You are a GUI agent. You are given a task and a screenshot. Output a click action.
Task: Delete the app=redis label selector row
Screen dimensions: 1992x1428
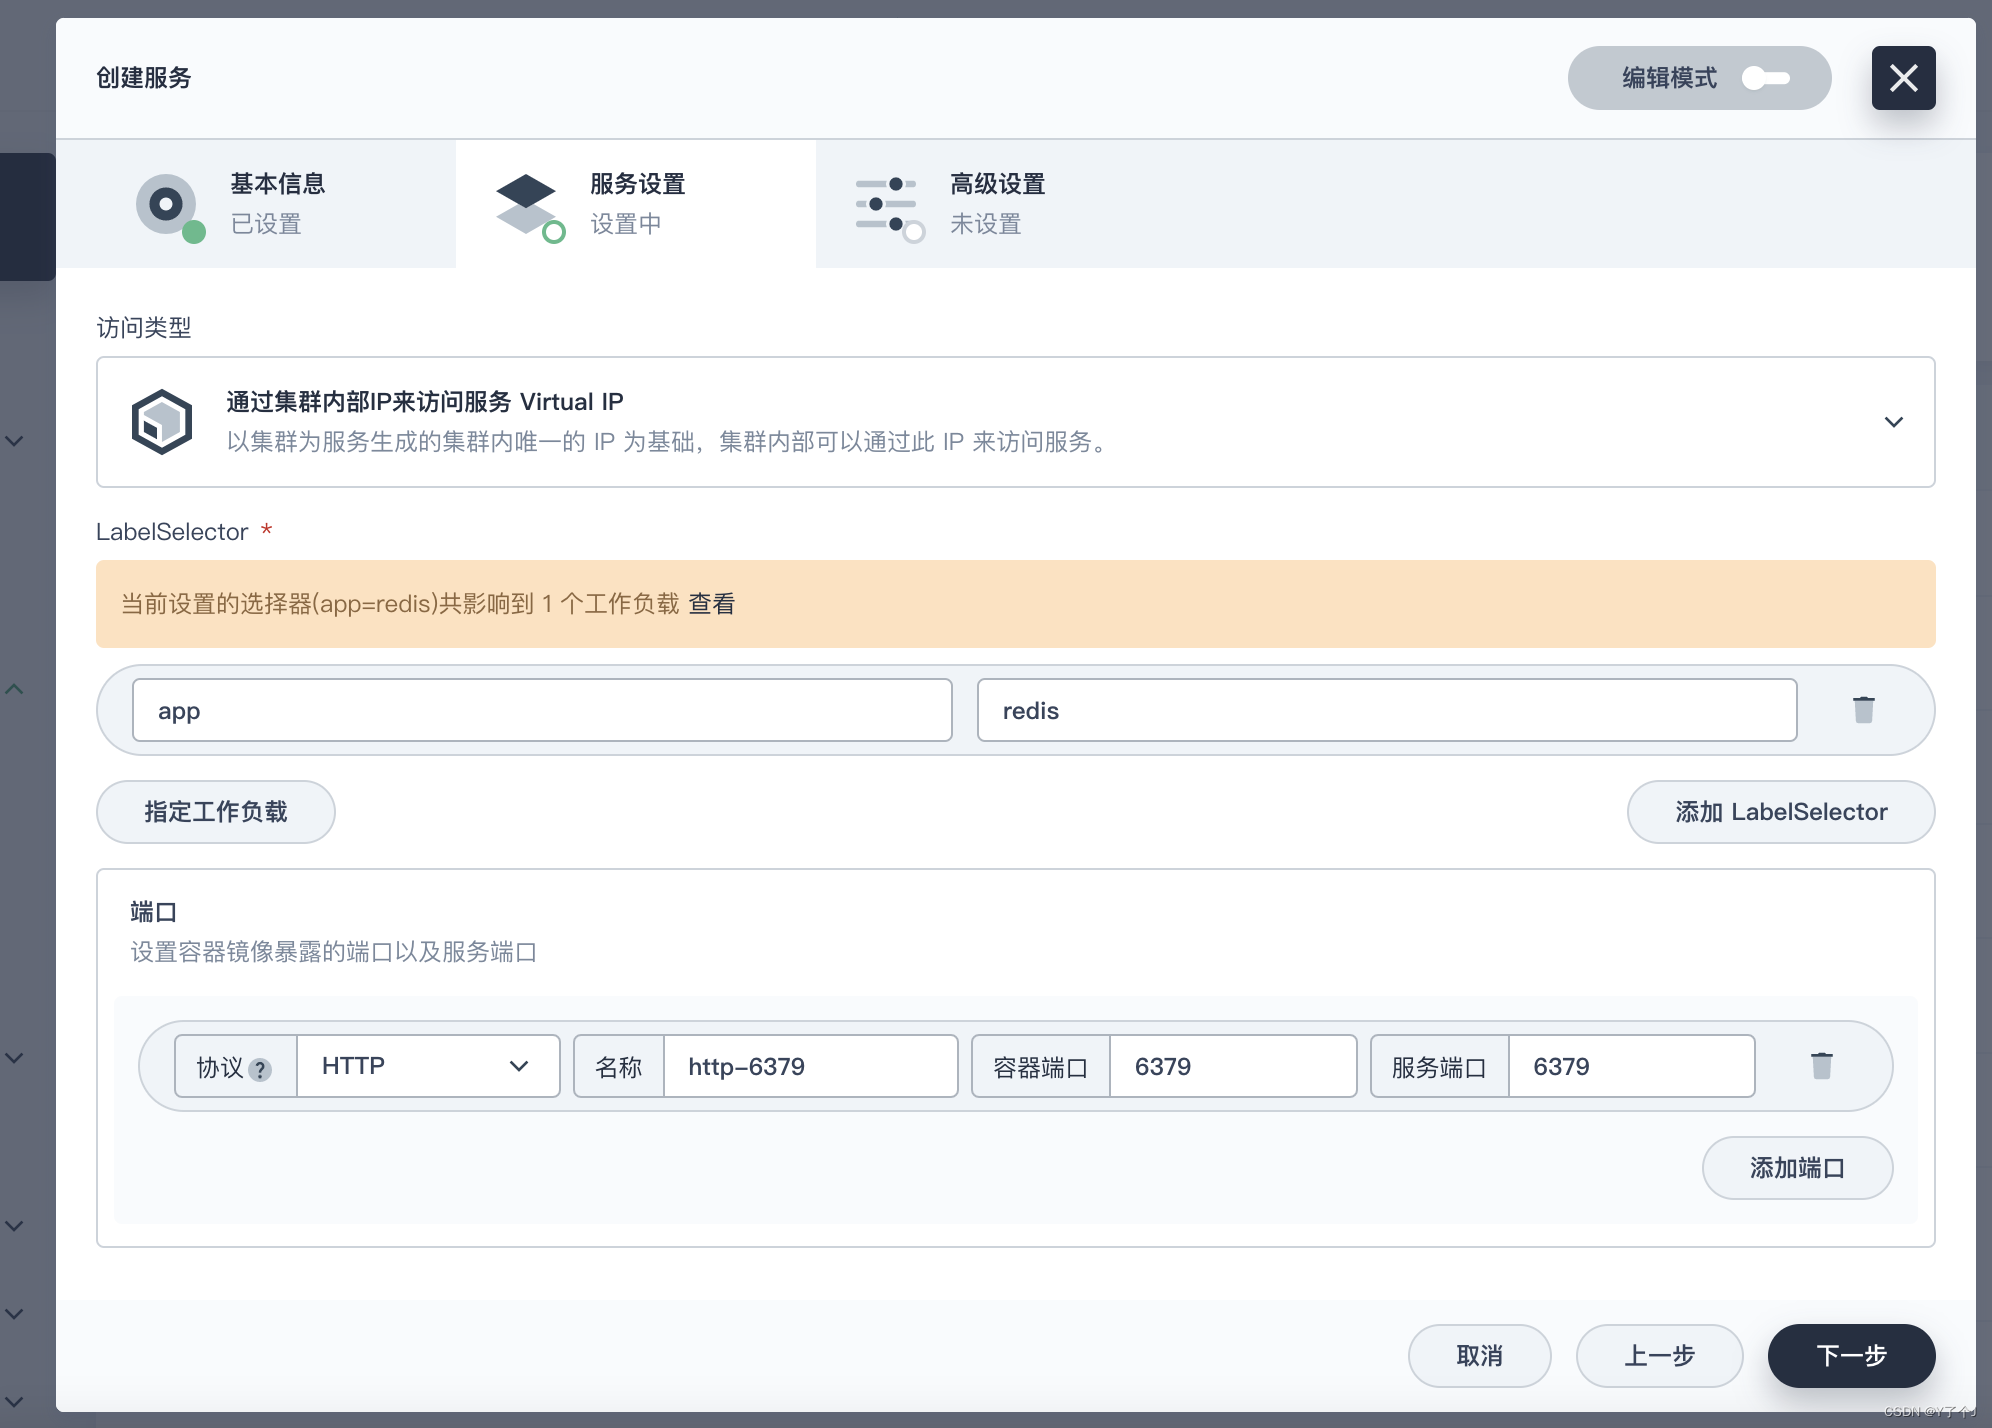1863,710
